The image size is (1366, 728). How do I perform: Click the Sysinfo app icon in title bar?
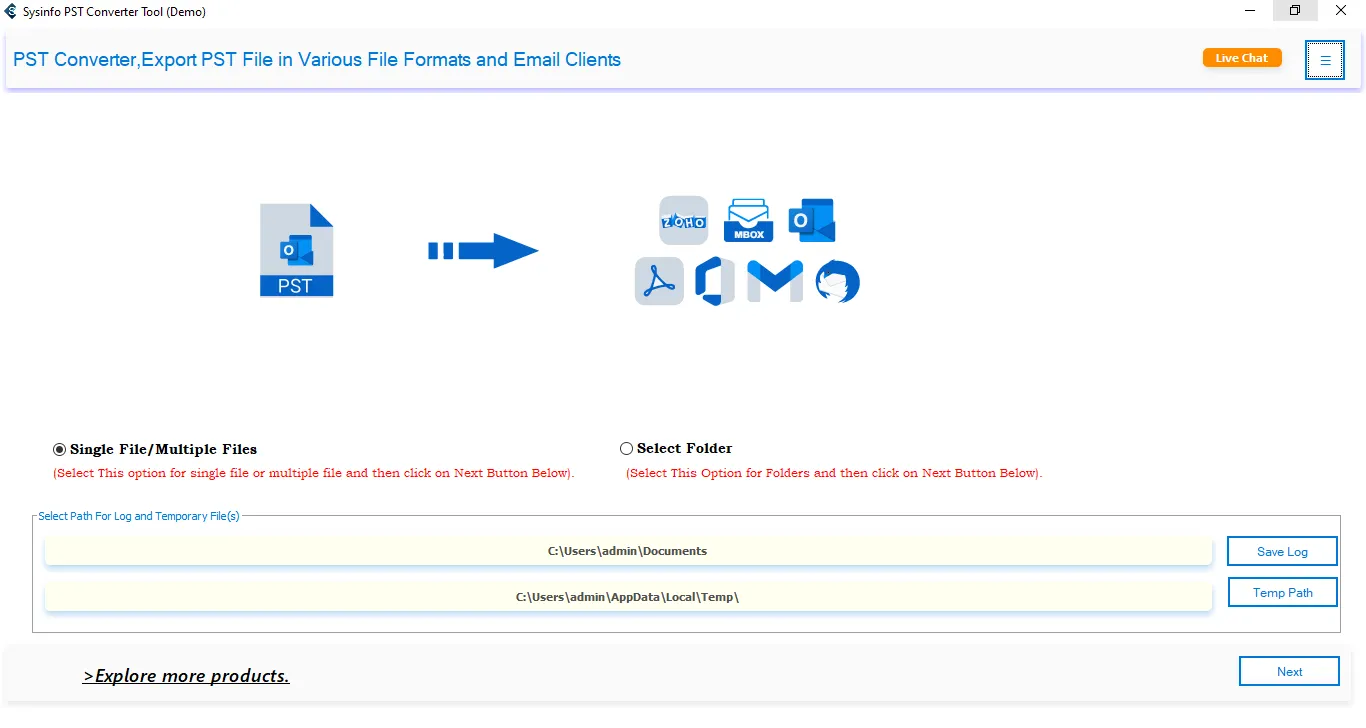(11, 11)
